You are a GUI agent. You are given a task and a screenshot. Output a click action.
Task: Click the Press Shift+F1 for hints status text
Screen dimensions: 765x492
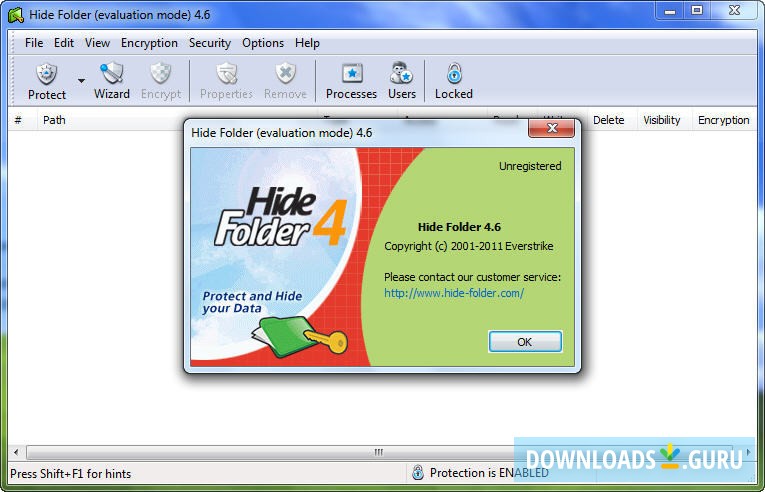[71, 473]
